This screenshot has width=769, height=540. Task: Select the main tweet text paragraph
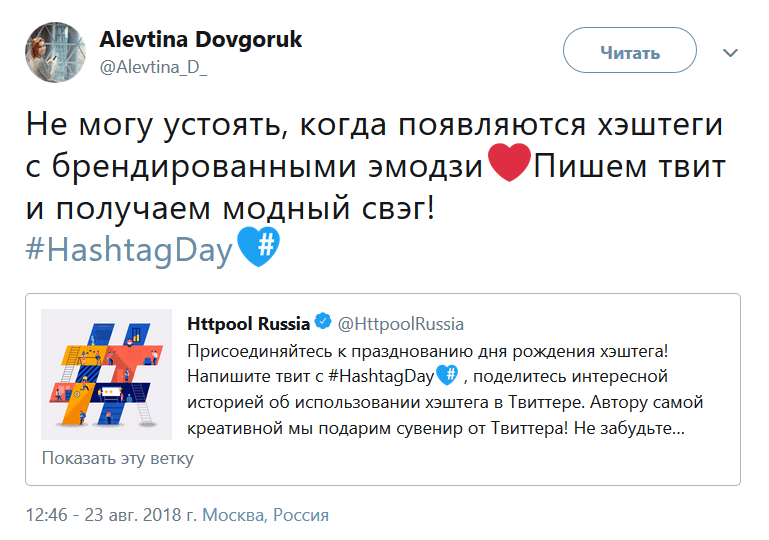coord(376,187)
